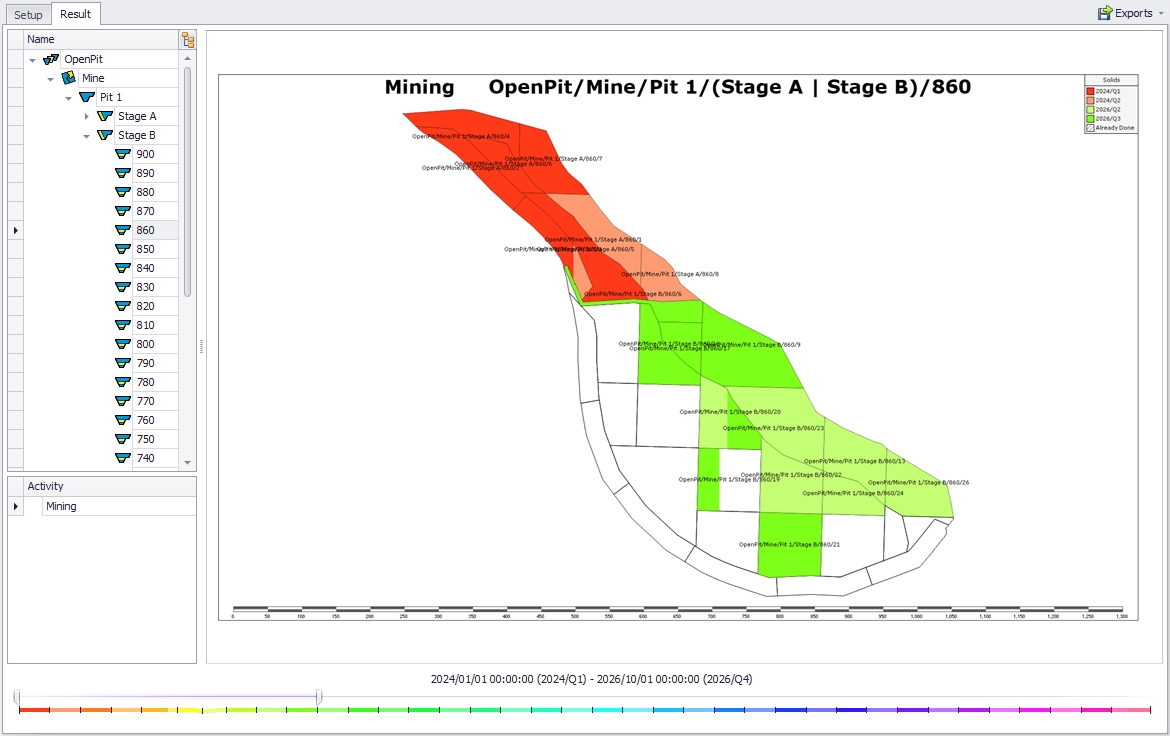The height and width of the screenshot is (736, 1170).
Task: Click the icon beside bench 880
Action: pos(123,192)
